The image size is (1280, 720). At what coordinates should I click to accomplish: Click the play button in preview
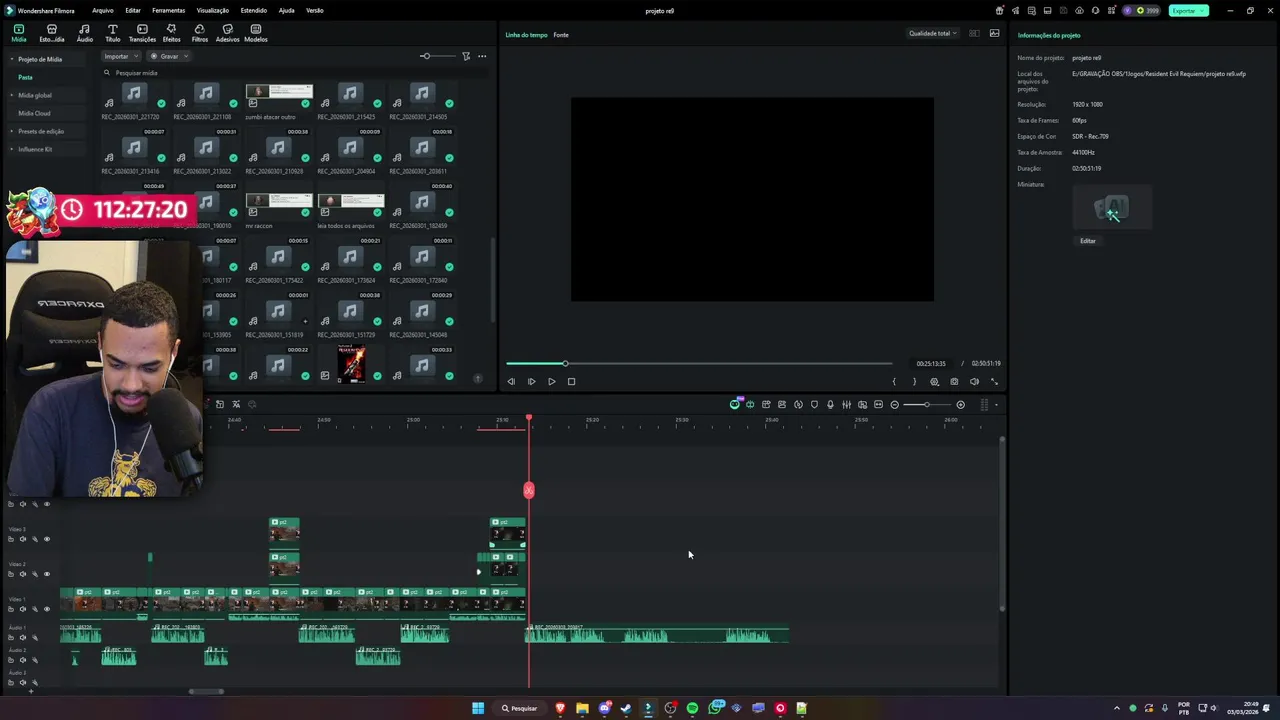(551, 381)
